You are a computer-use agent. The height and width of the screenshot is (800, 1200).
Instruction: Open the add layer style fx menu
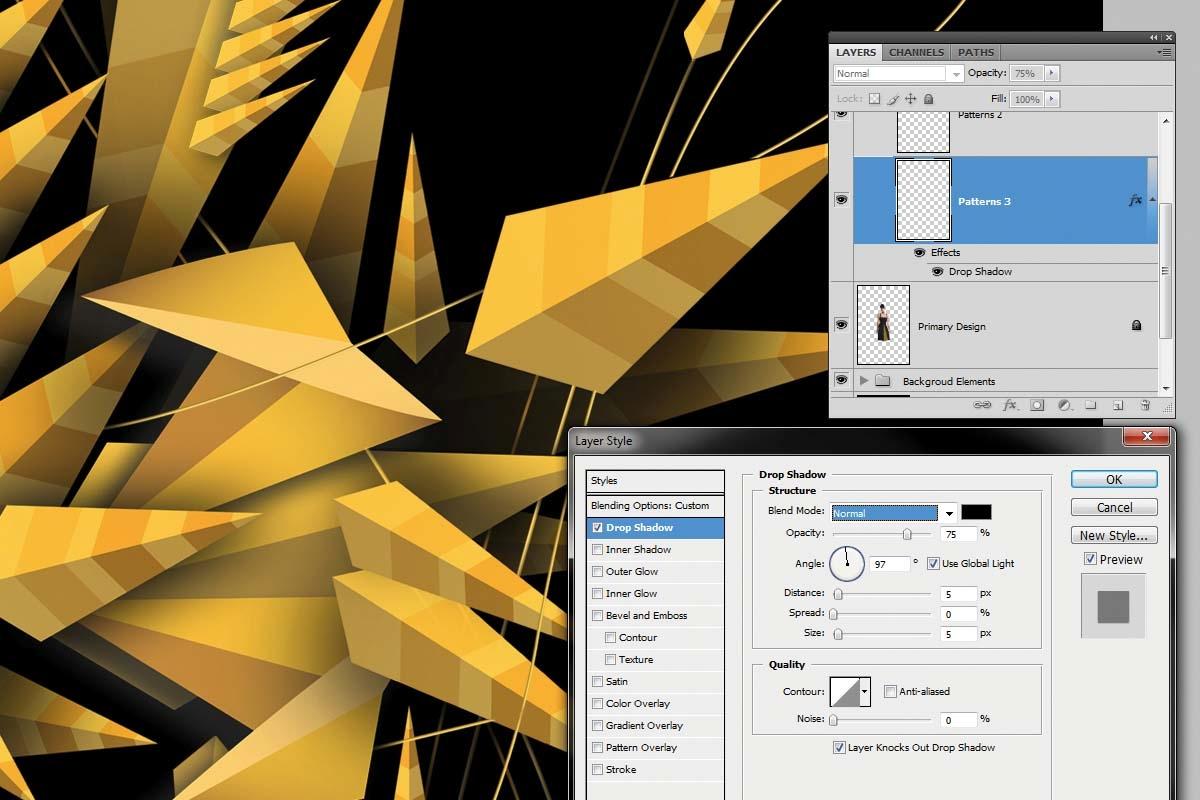point(1010,406)
